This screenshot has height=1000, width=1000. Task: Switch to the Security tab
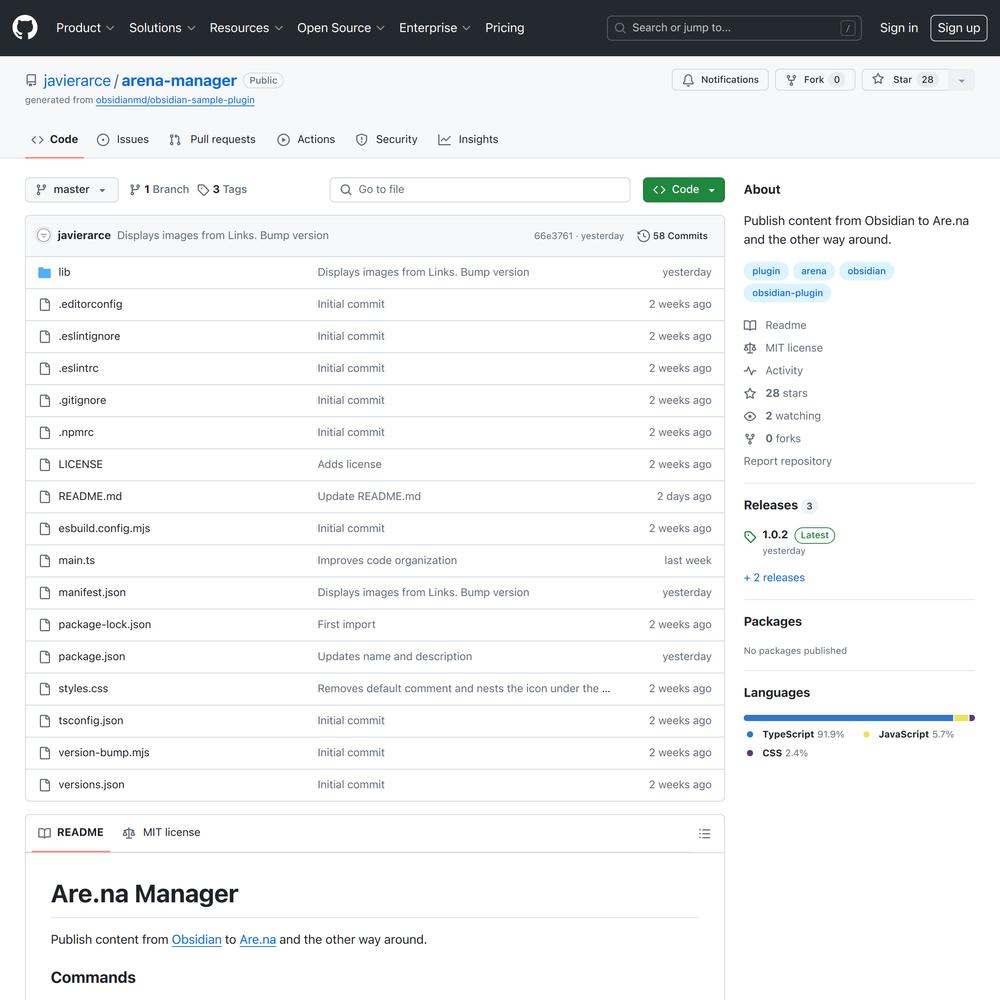386,140
